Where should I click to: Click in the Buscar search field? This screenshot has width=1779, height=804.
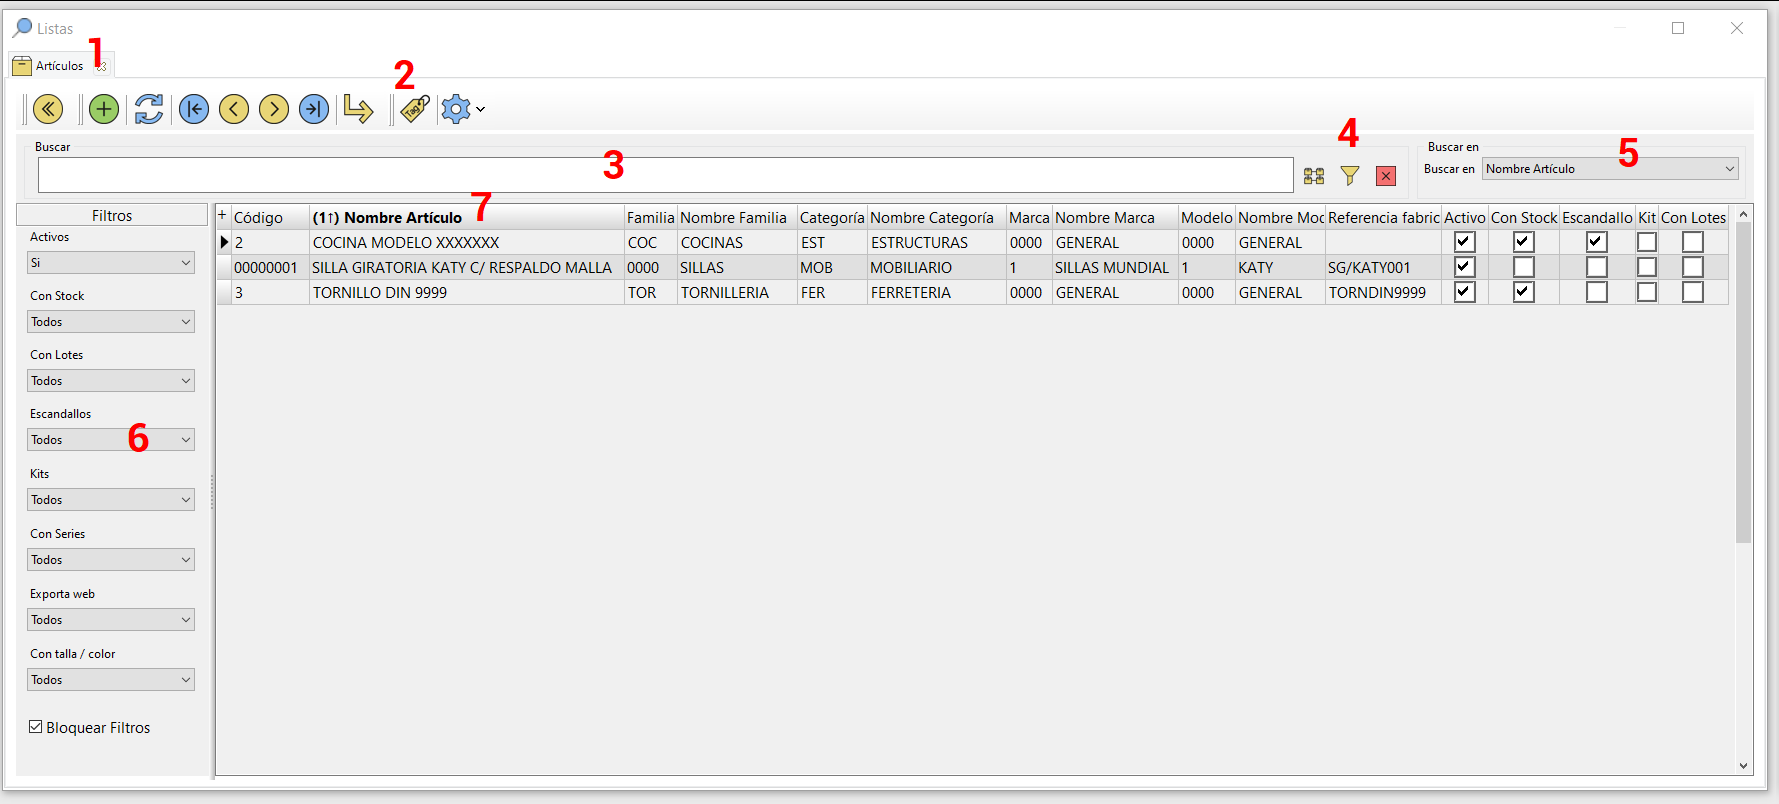[x=666, y=175]
